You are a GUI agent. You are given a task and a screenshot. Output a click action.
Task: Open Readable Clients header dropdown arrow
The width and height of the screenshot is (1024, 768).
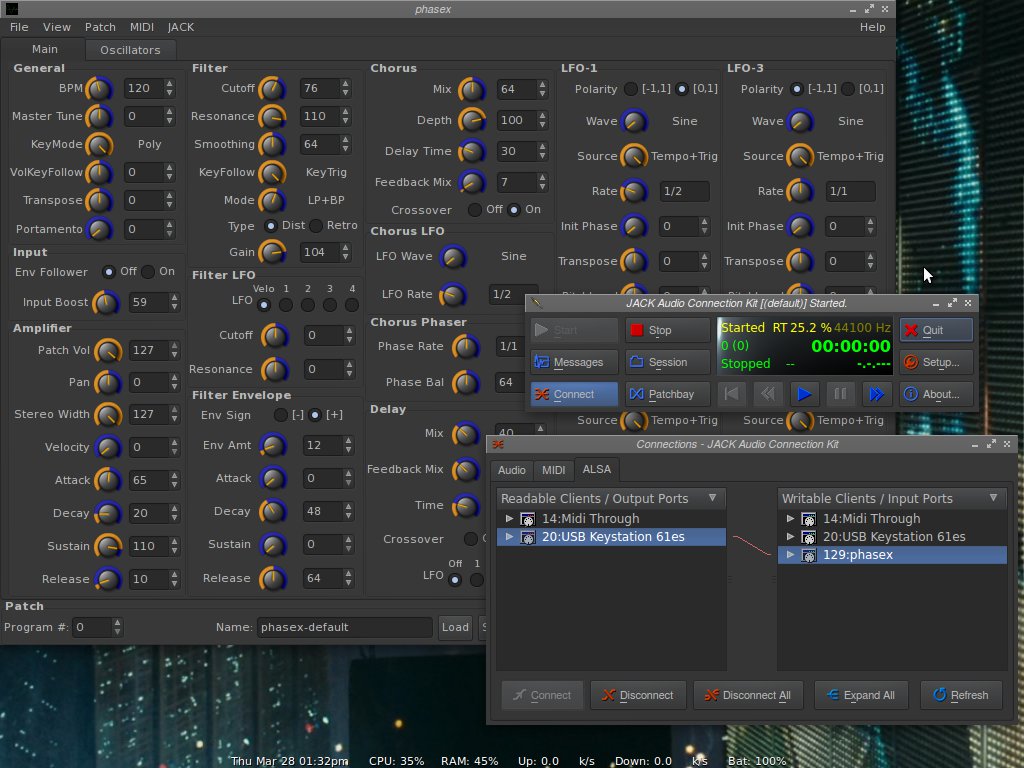point(713,498)
